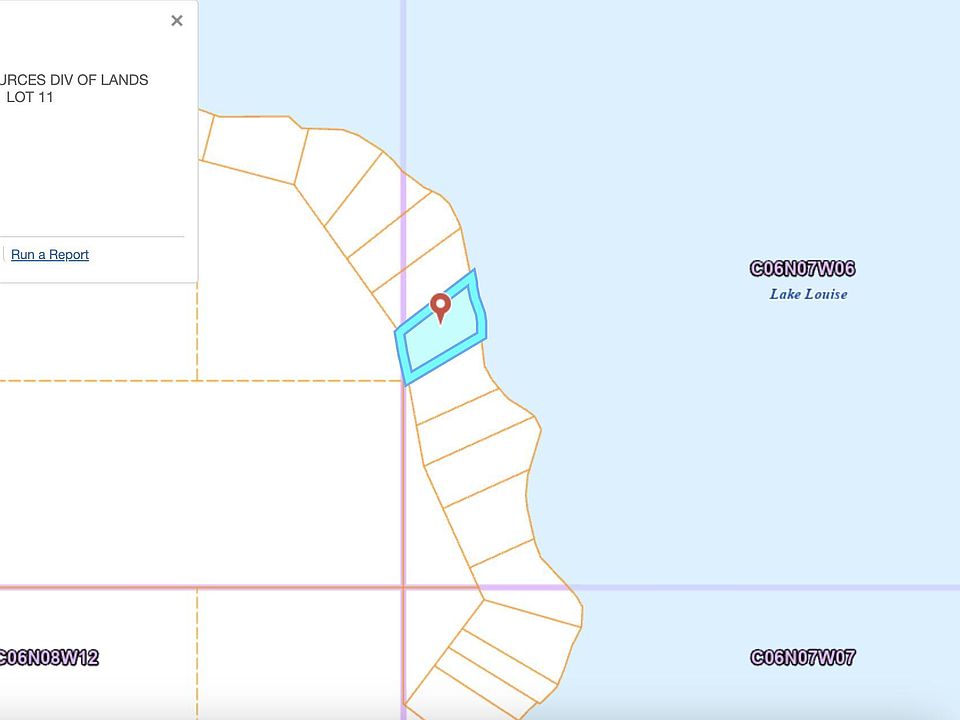The image size is (960, 720).
Task: Select the C06N07W06 township label
Action: tap(802, 269)
